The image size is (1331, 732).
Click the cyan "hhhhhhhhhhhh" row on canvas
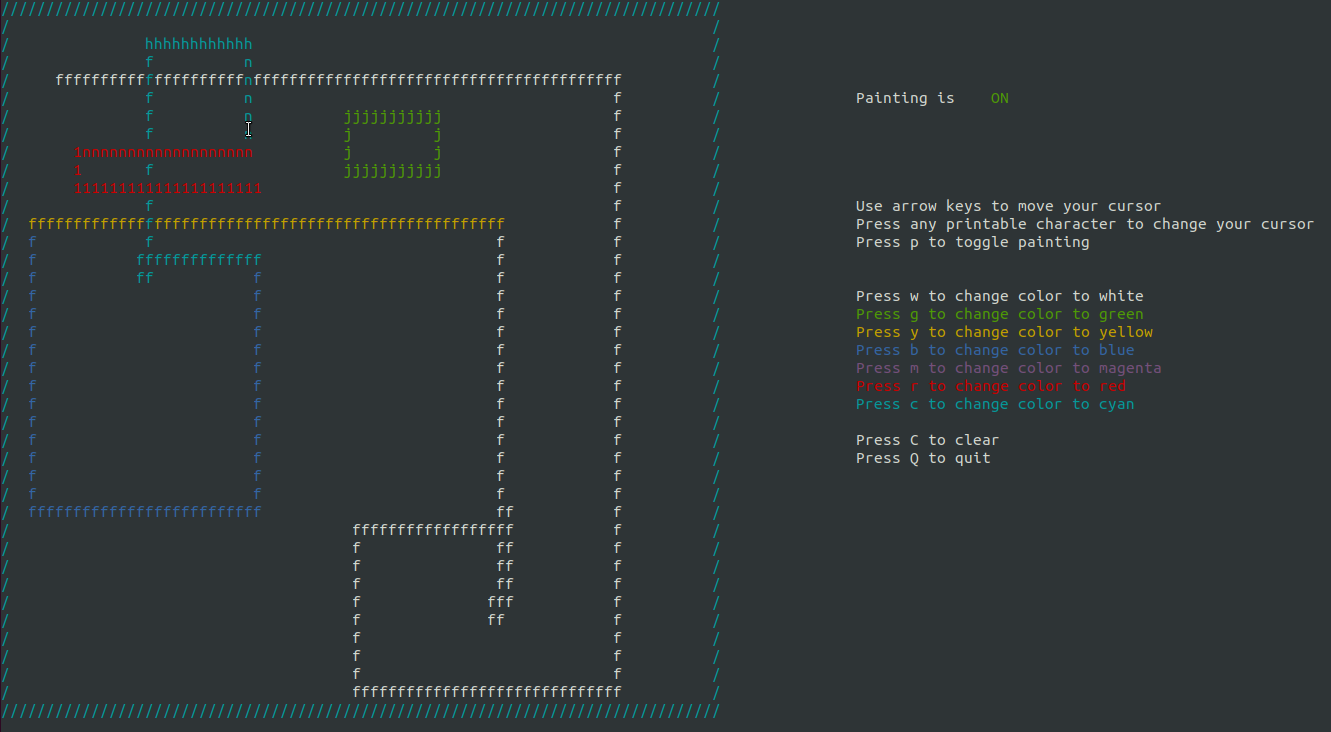(x=199, y=44)
